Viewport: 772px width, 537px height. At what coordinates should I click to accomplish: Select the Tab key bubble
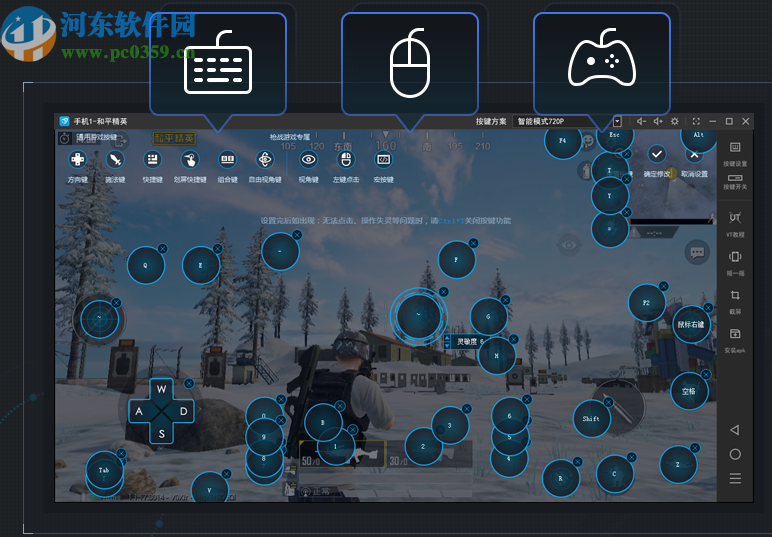tap(104, 470)
